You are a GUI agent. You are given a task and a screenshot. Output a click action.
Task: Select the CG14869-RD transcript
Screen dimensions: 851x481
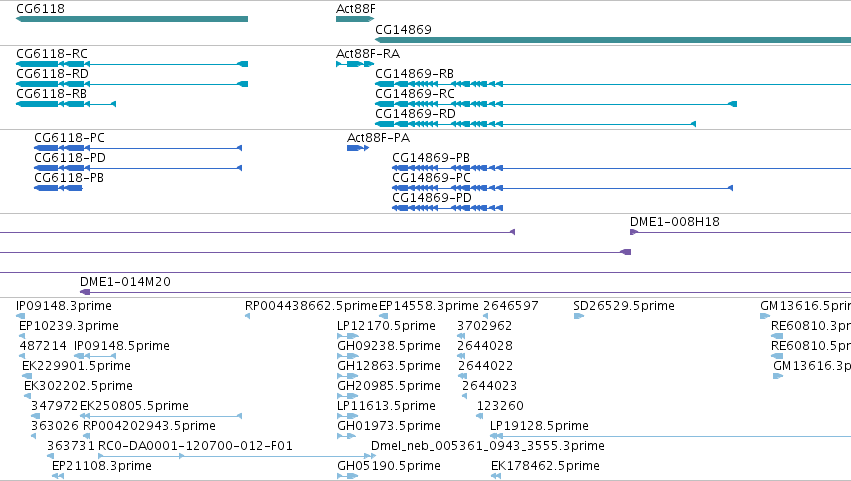pyautogui.click(x=535, y=124)
